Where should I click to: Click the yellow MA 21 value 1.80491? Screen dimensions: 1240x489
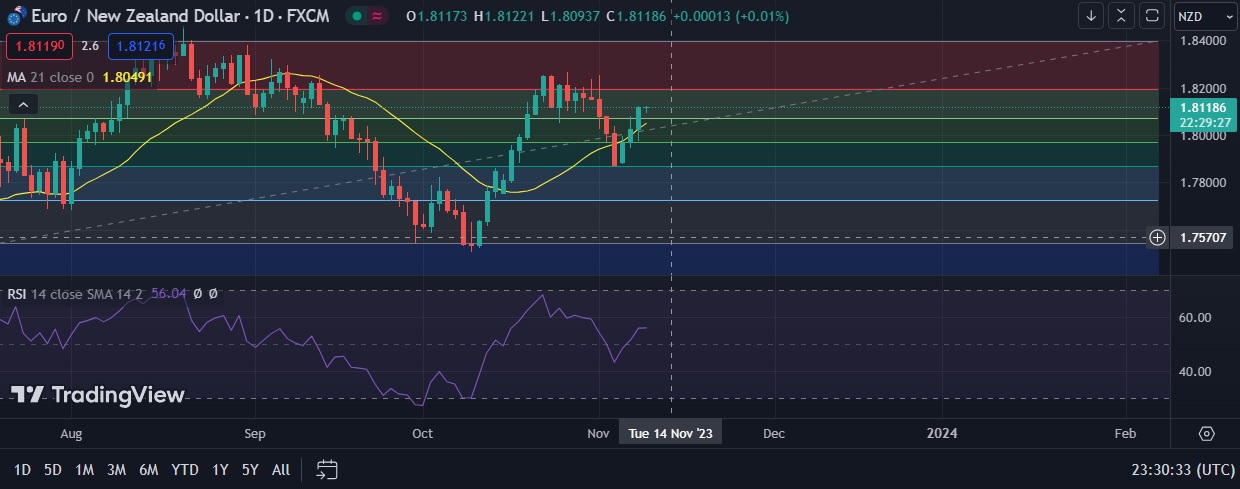(127, 77)
